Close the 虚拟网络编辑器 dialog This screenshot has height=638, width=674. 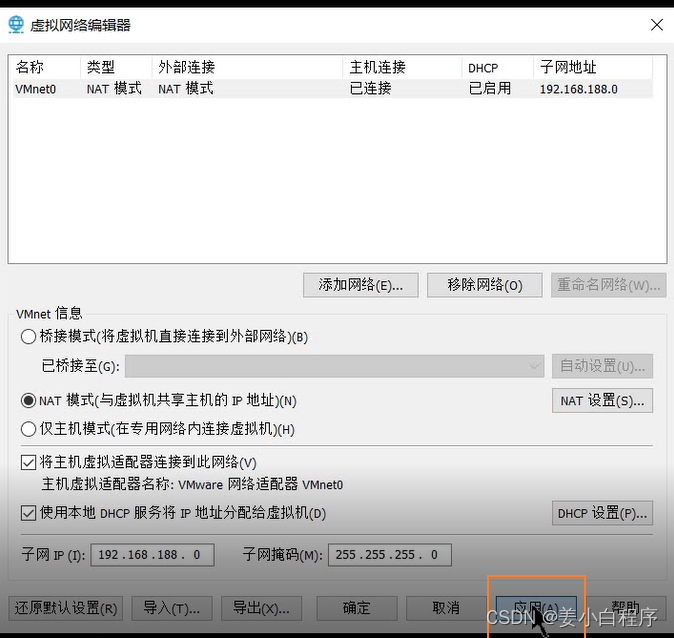[x=656, y=25]
